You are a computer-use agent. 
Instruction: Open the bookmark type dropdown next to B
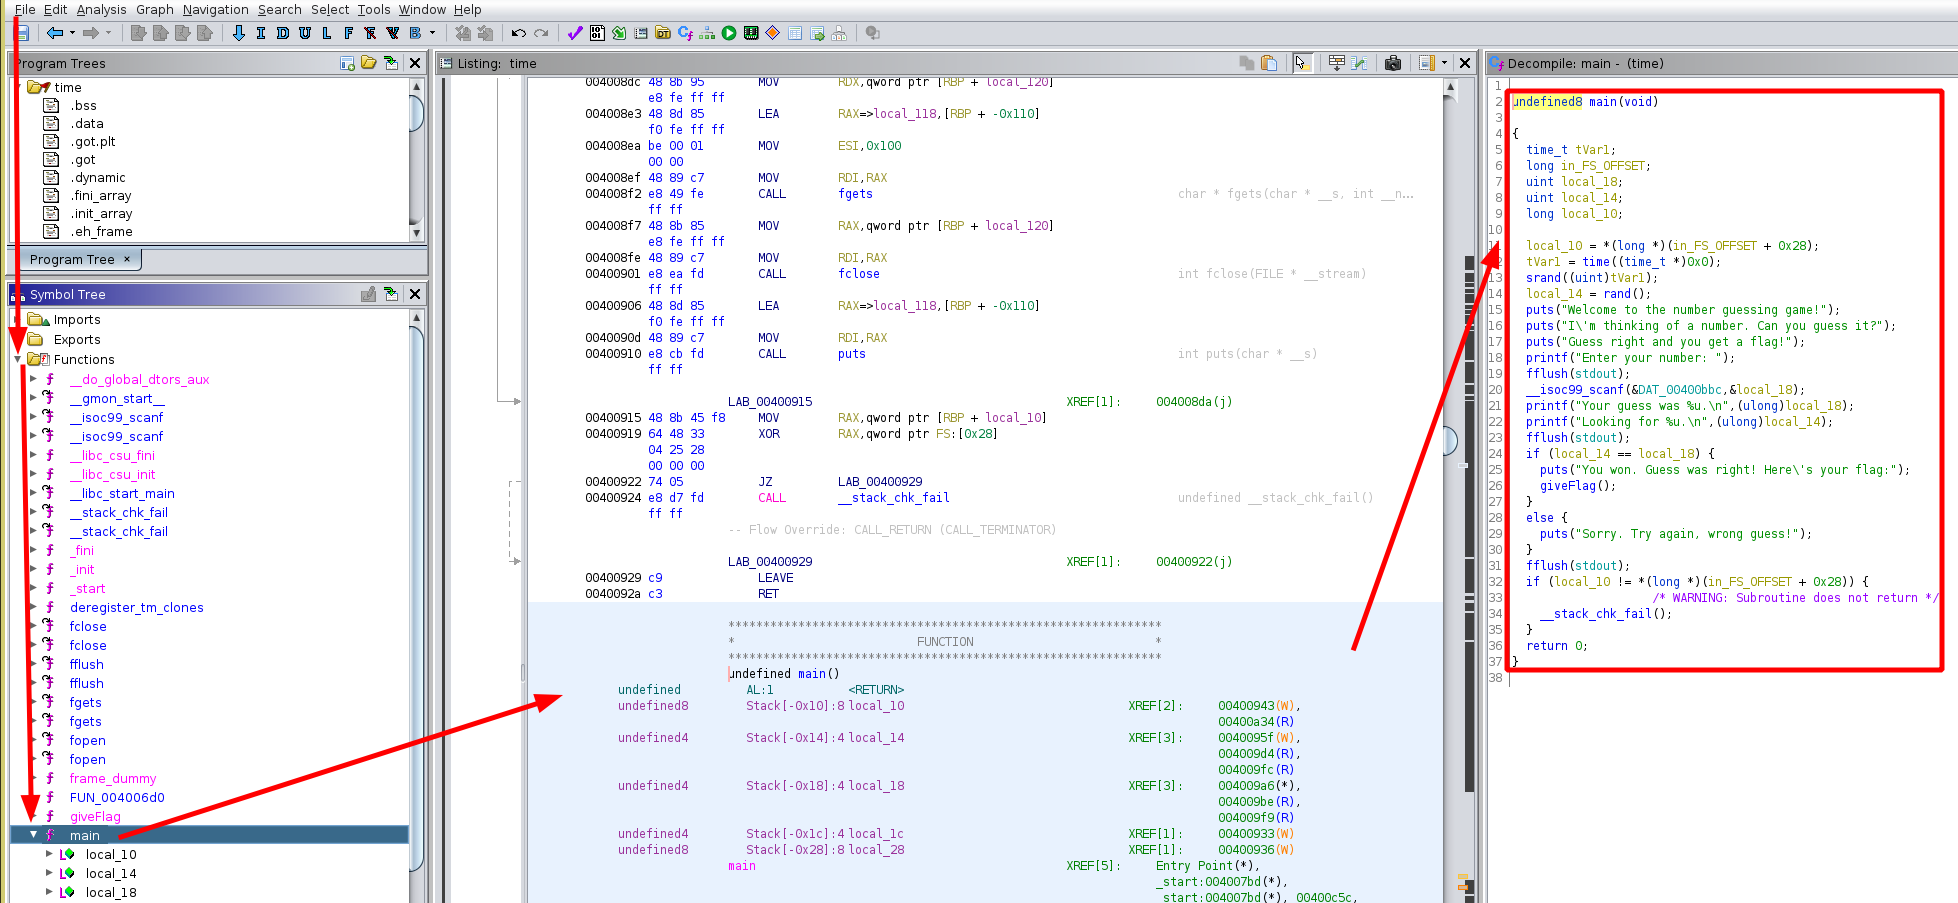pyautogui.click(x=432, y=33)
